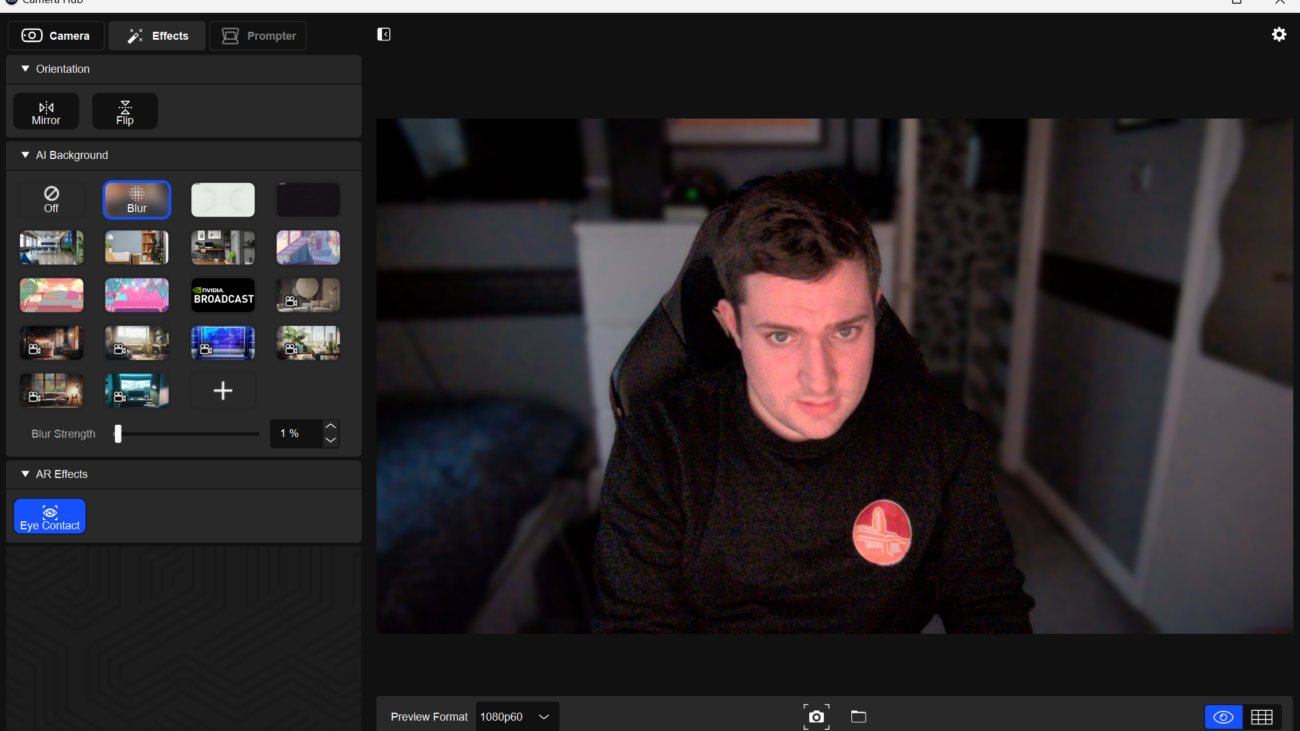Increase Blur Strength with the up arrow

coord(331,427)
